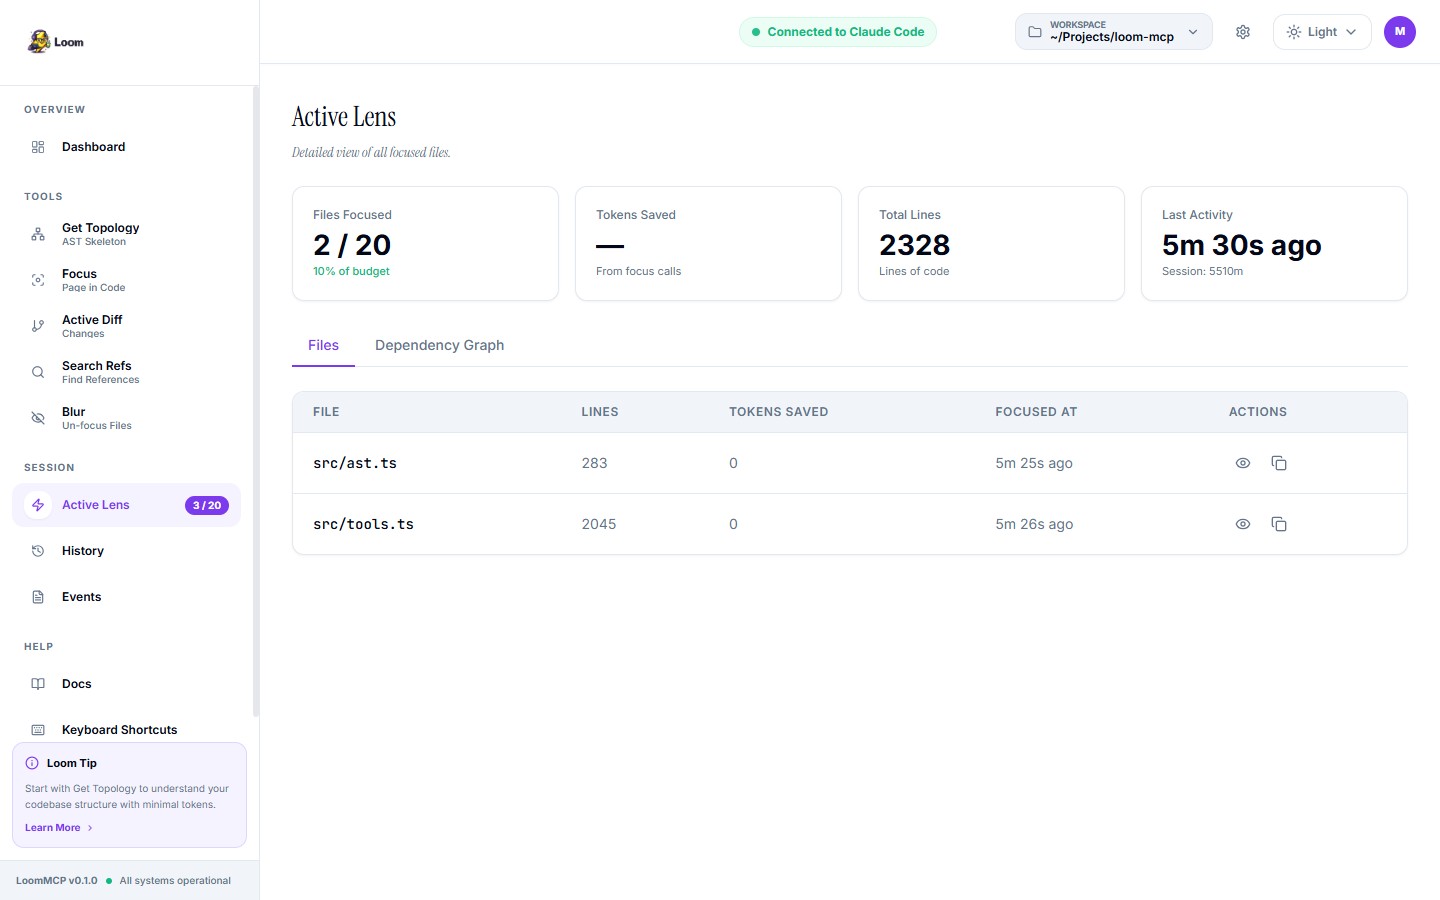Click the Loom logo in the sidebar

(x=55, y=41)
